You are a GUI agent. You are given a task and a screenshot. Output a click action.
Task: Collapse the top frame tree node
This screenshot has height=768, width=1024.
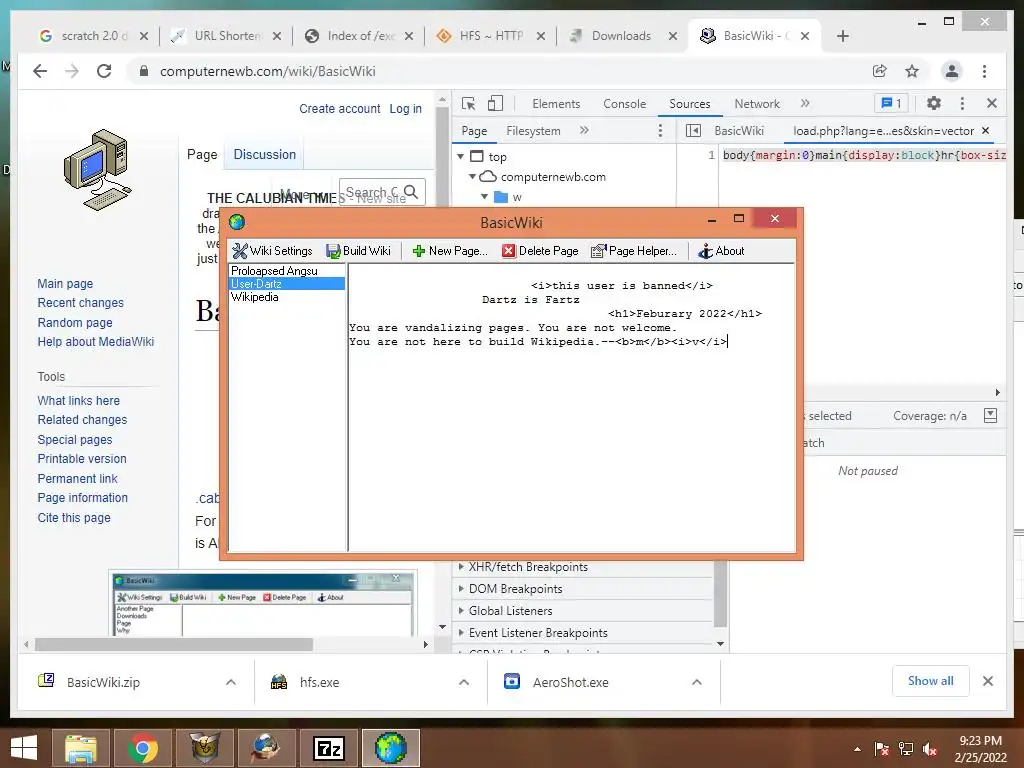(x=460, y=157)
